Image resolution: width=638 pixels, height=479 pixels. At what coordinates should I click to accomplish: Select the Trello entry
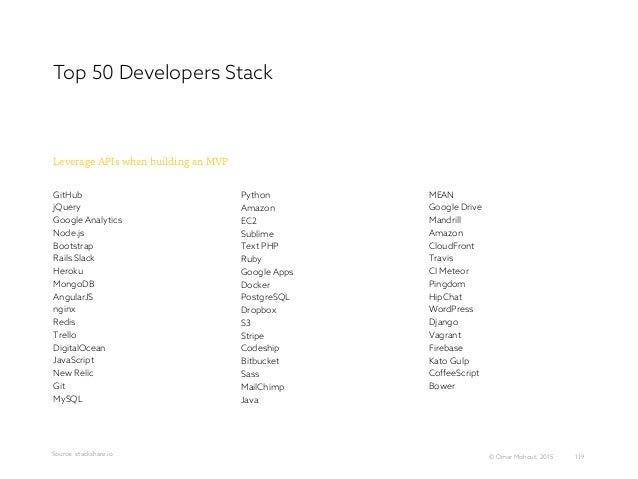[65, 335]
